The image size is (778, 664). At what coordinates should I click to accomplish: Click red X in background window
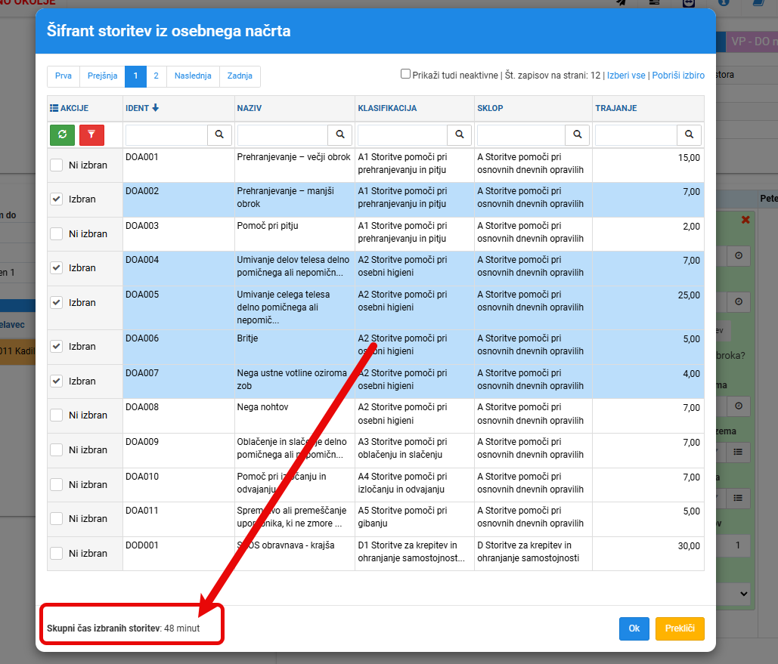(745, 220)
